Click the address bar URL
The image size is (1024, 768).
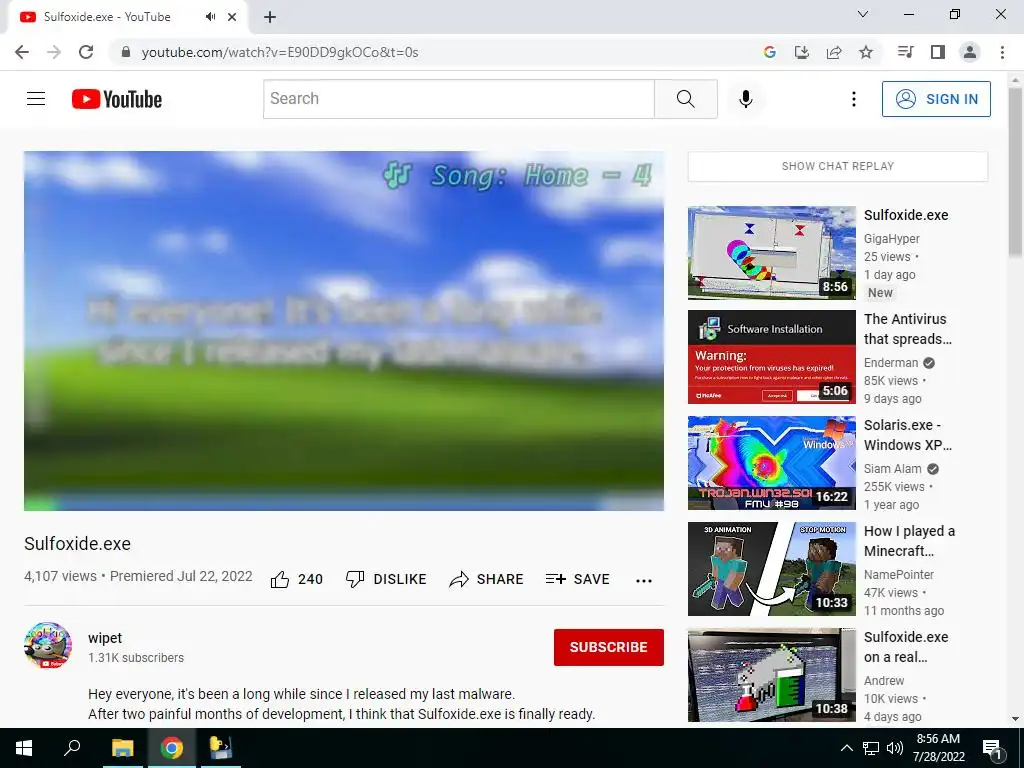tap(280, 52)
